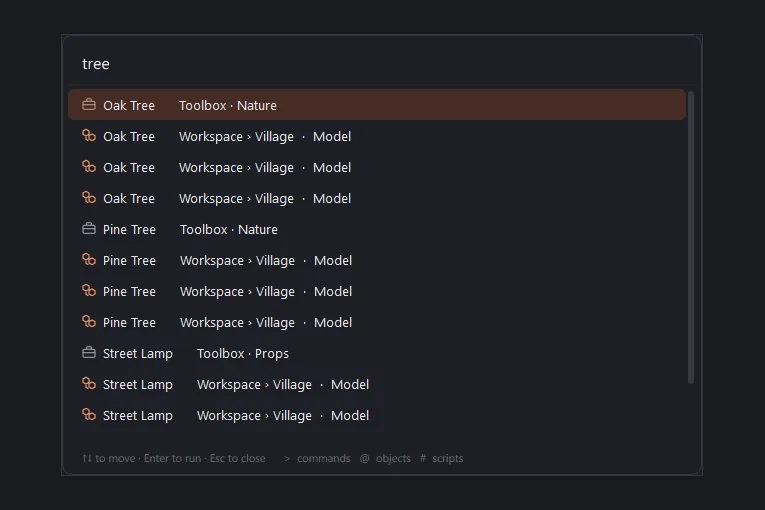Click the "@ objects" filter hint
This screenshot has height=510, width=765.
(x=385, y=458)
